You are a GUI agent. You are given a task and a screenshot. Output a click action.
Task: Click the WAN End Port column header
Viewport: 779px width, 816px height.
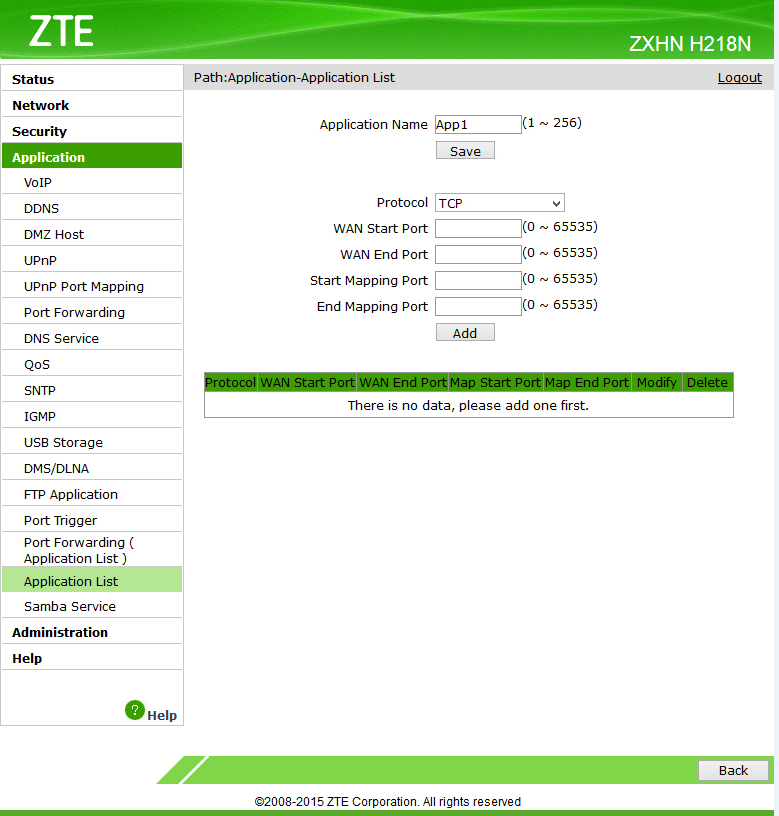coord(403,382)
